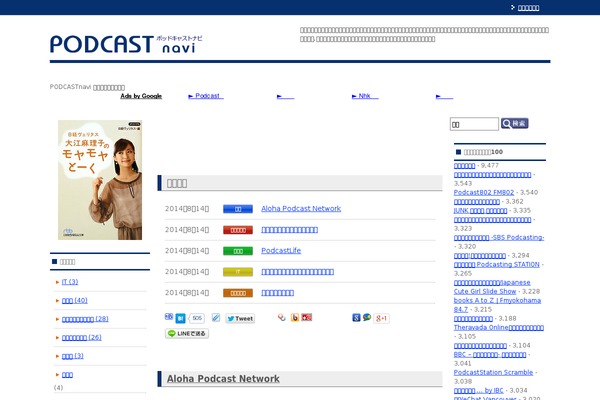
Task: Open books A to Z Fmyokohama link
Action: [x=497, y=305]
